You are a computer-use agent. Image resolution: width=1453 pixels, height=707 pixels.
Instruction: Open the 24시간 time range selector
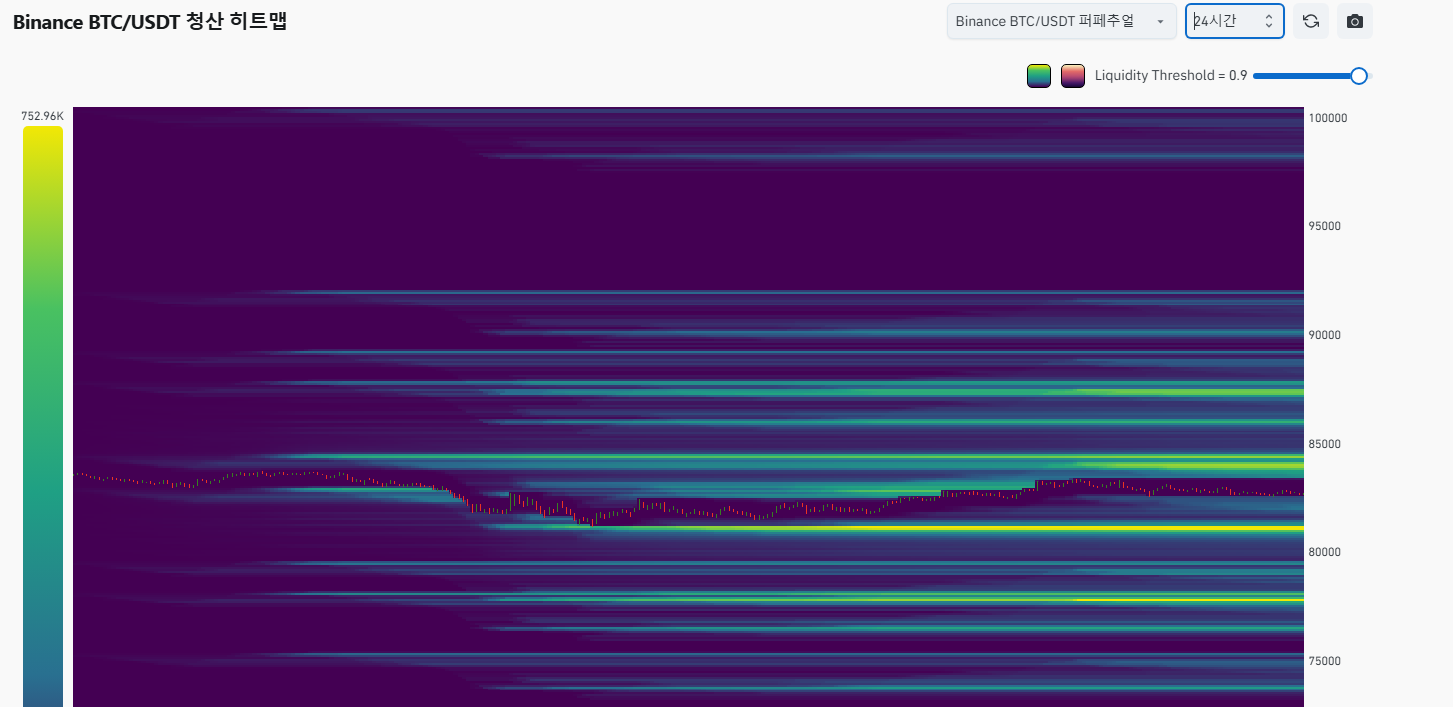pos(1235,21)
